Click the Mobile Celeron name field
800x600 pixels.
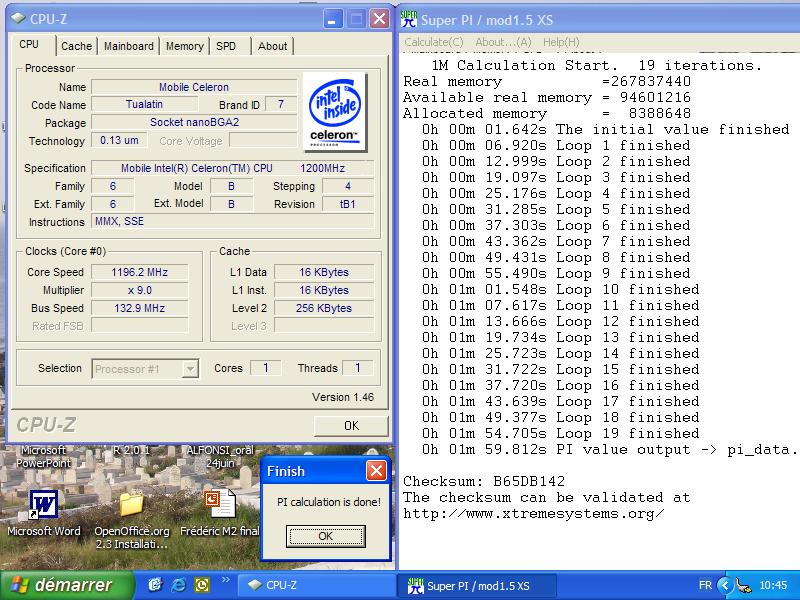(x=194, y=87)
